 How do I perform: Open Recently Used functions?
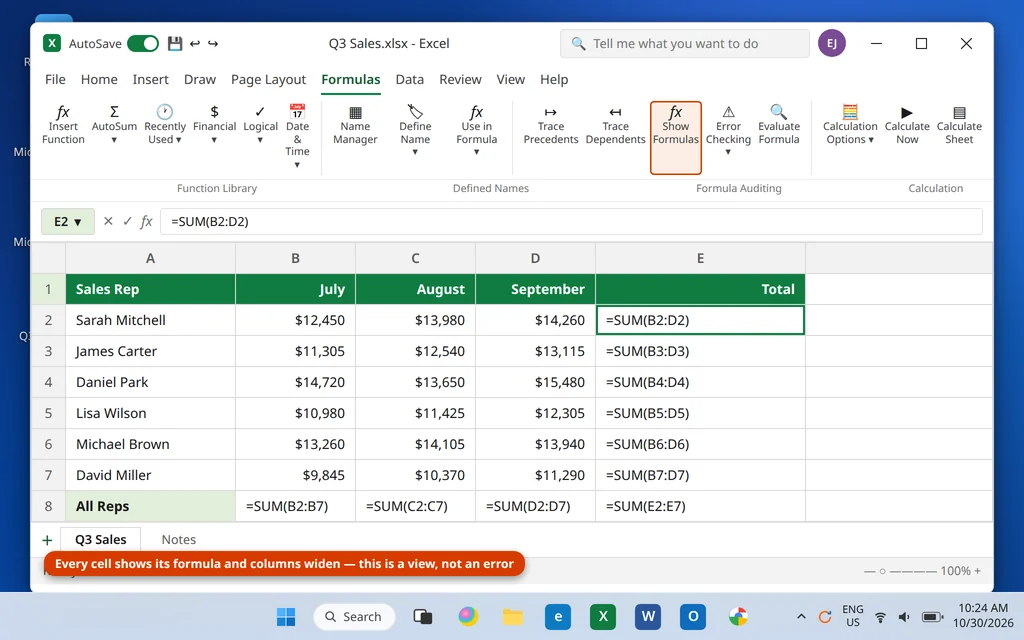(165, 125)
